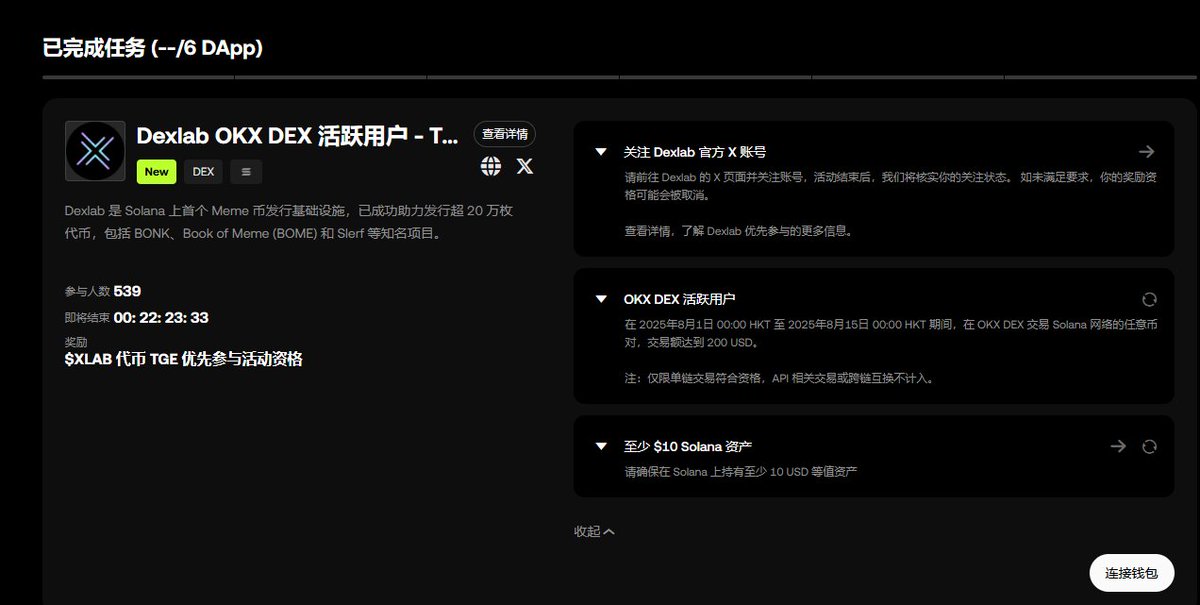Click the 参与人数 label
This screenshot has height=605, width=1200.
[88, 292]
